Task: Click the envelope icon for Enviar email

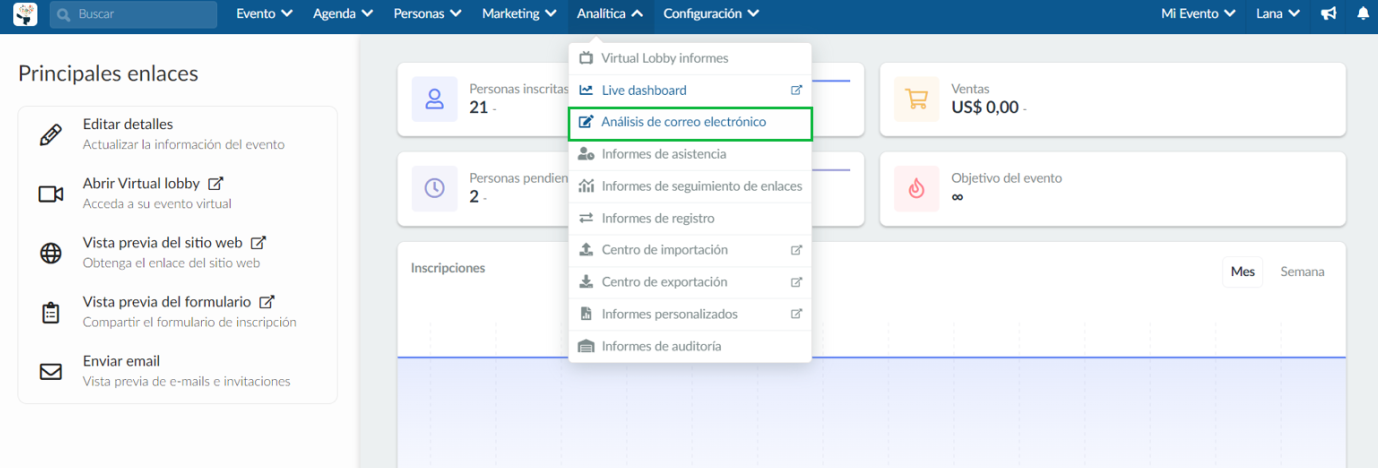Action: click(x=50, y=371)
